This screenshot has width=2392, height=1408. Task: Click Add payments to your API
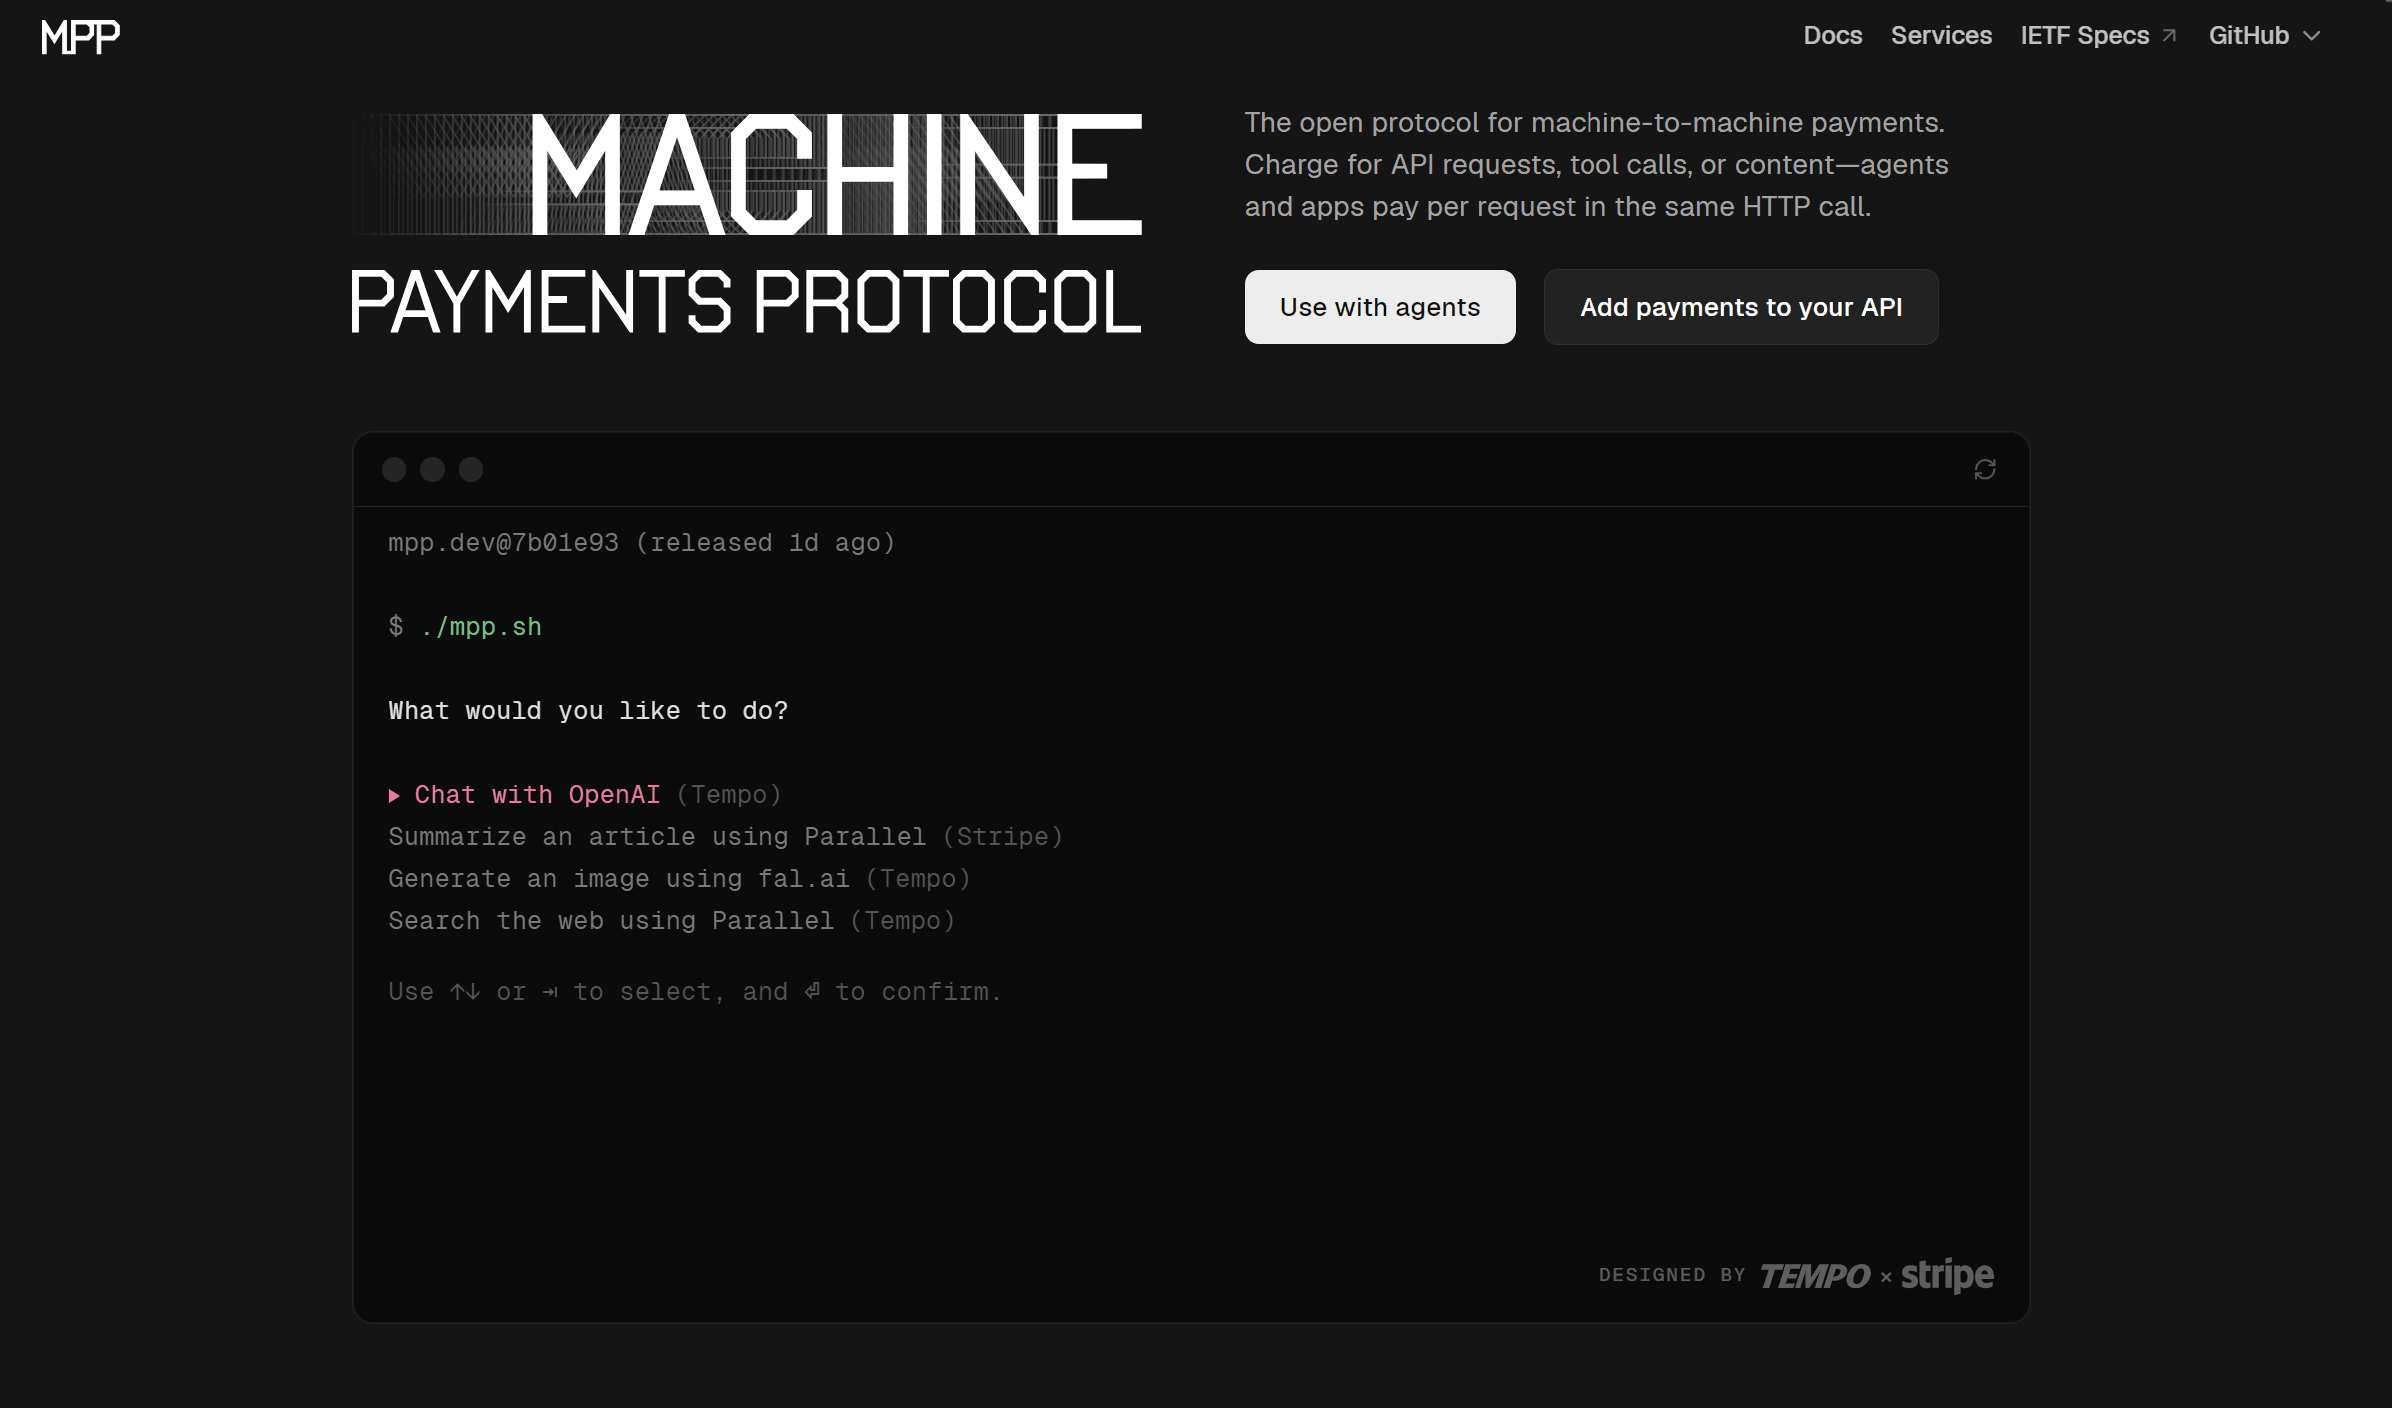1740,307
